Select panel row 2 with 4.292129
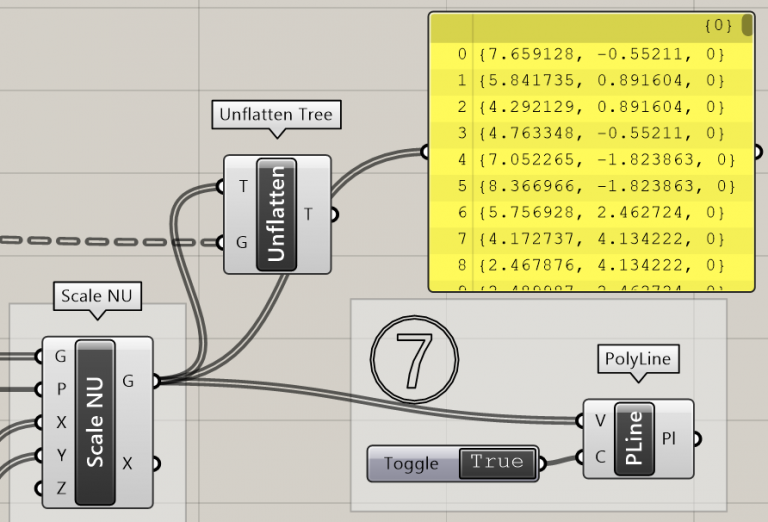Image resolution: width=768 pixels, height=522 pixels. tap(591, 107)
